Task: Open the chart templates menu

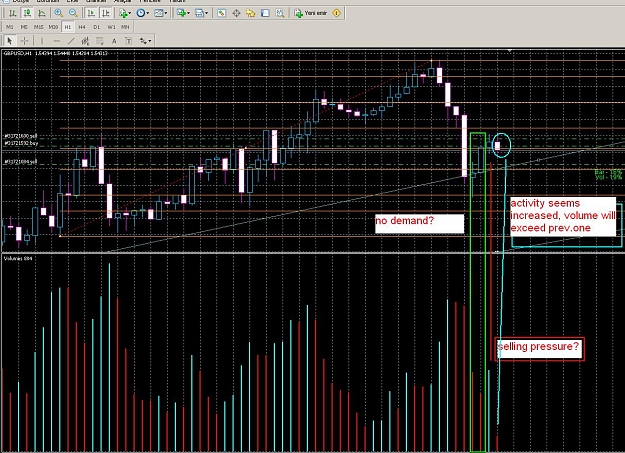Action: pyautogui.click(x=158, y=13)
